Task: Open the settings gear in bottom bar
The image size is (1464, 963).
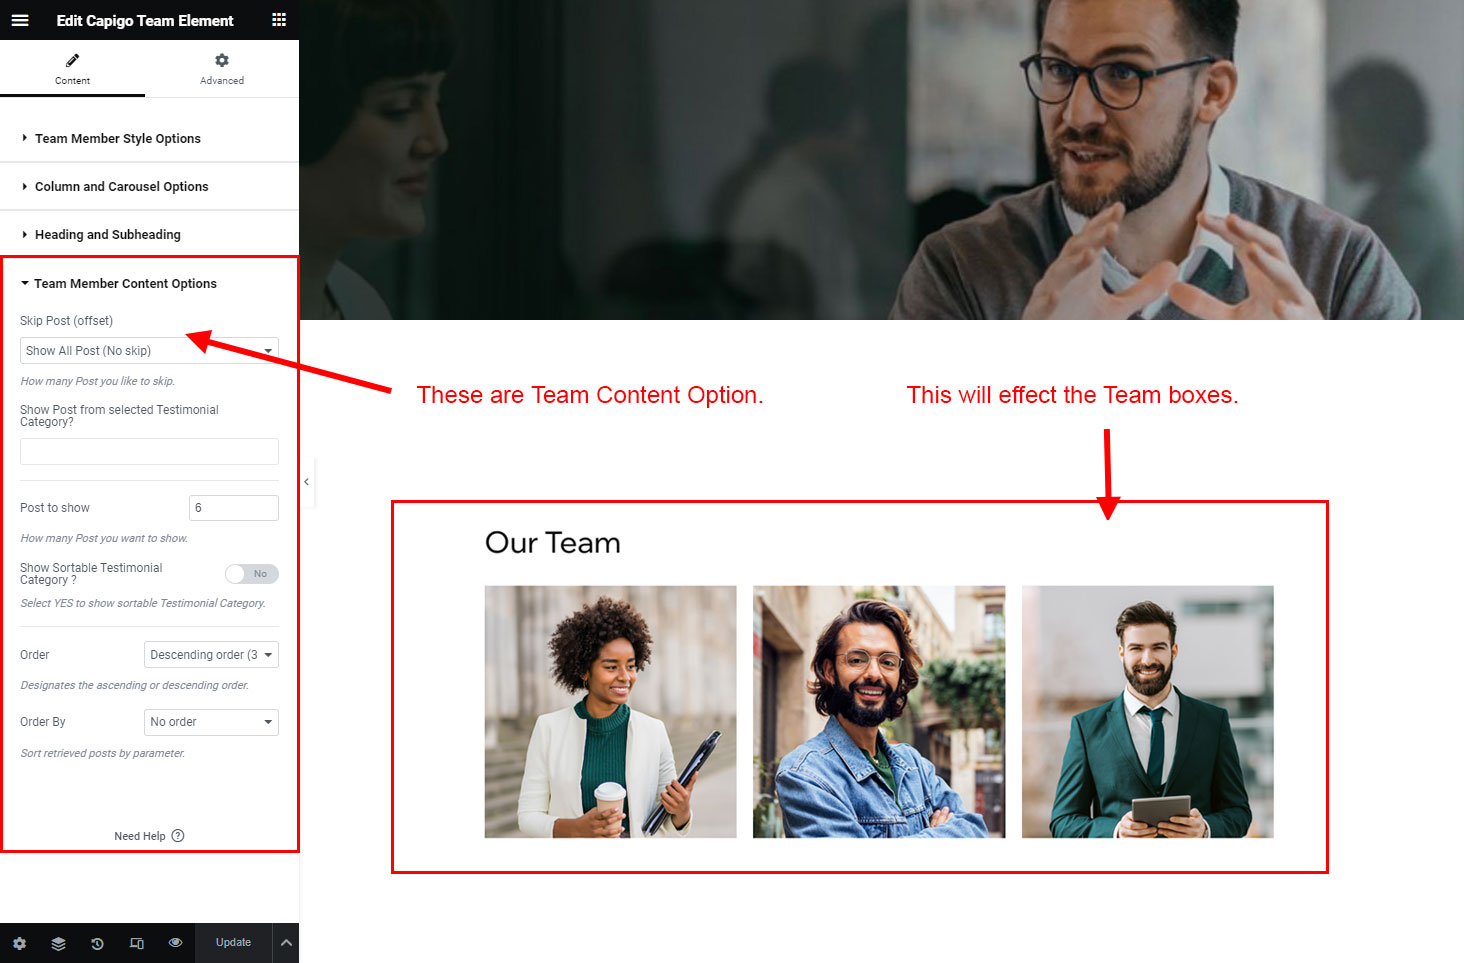Action: tap(19, 943)
